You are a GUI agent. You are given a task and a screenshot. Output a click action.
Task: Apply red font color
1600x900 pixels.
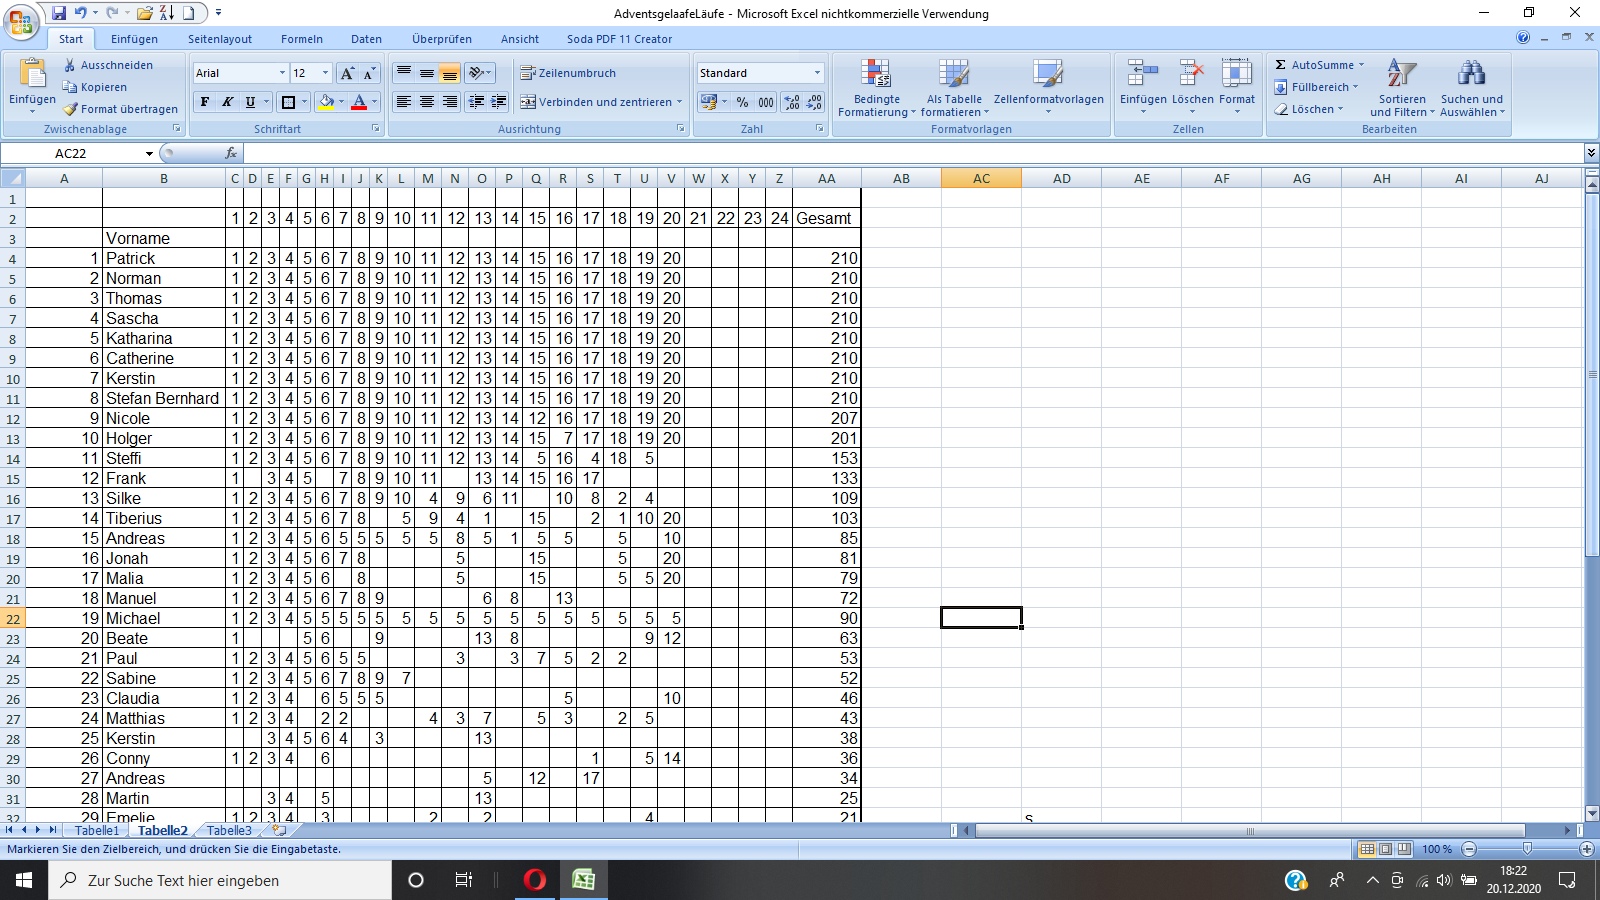359,102
